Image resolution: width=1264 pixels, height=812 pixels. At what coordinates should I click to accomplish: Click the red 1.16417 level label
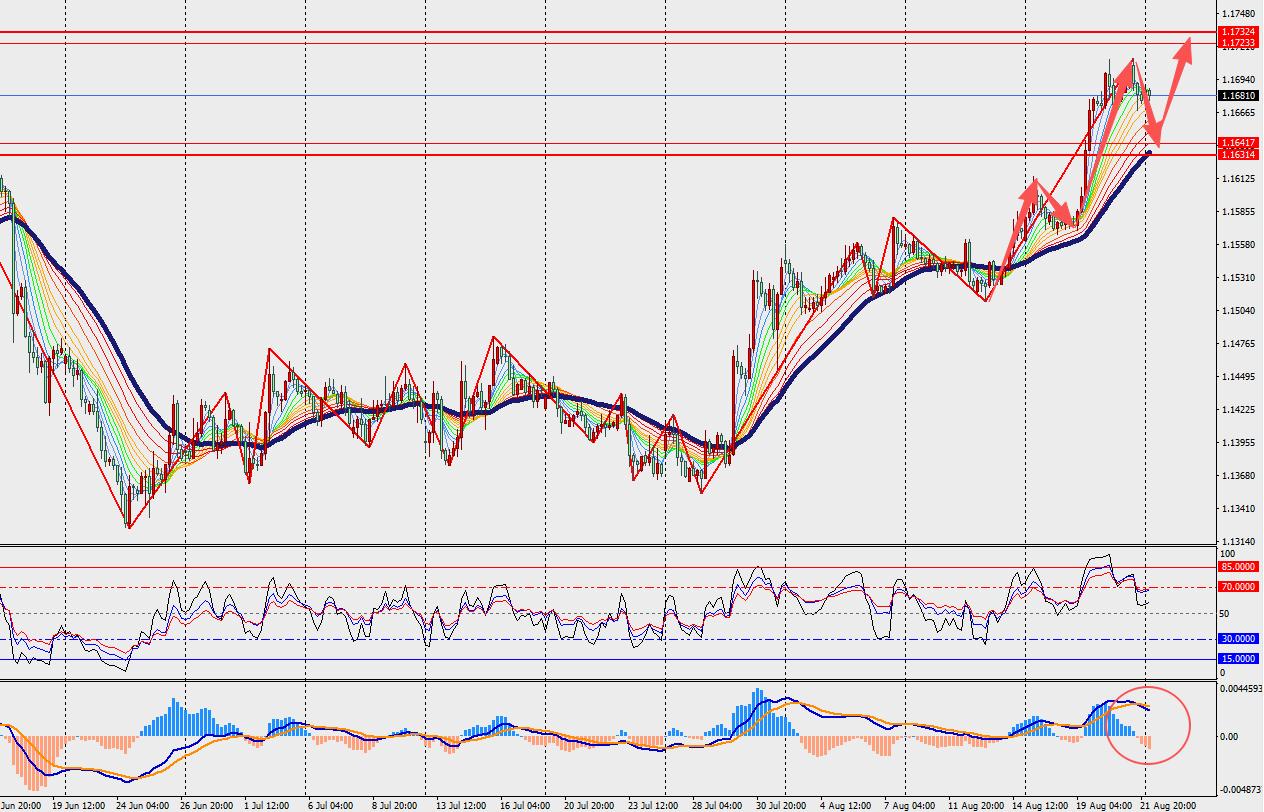pyautogui.click(x=1239, y=143)
